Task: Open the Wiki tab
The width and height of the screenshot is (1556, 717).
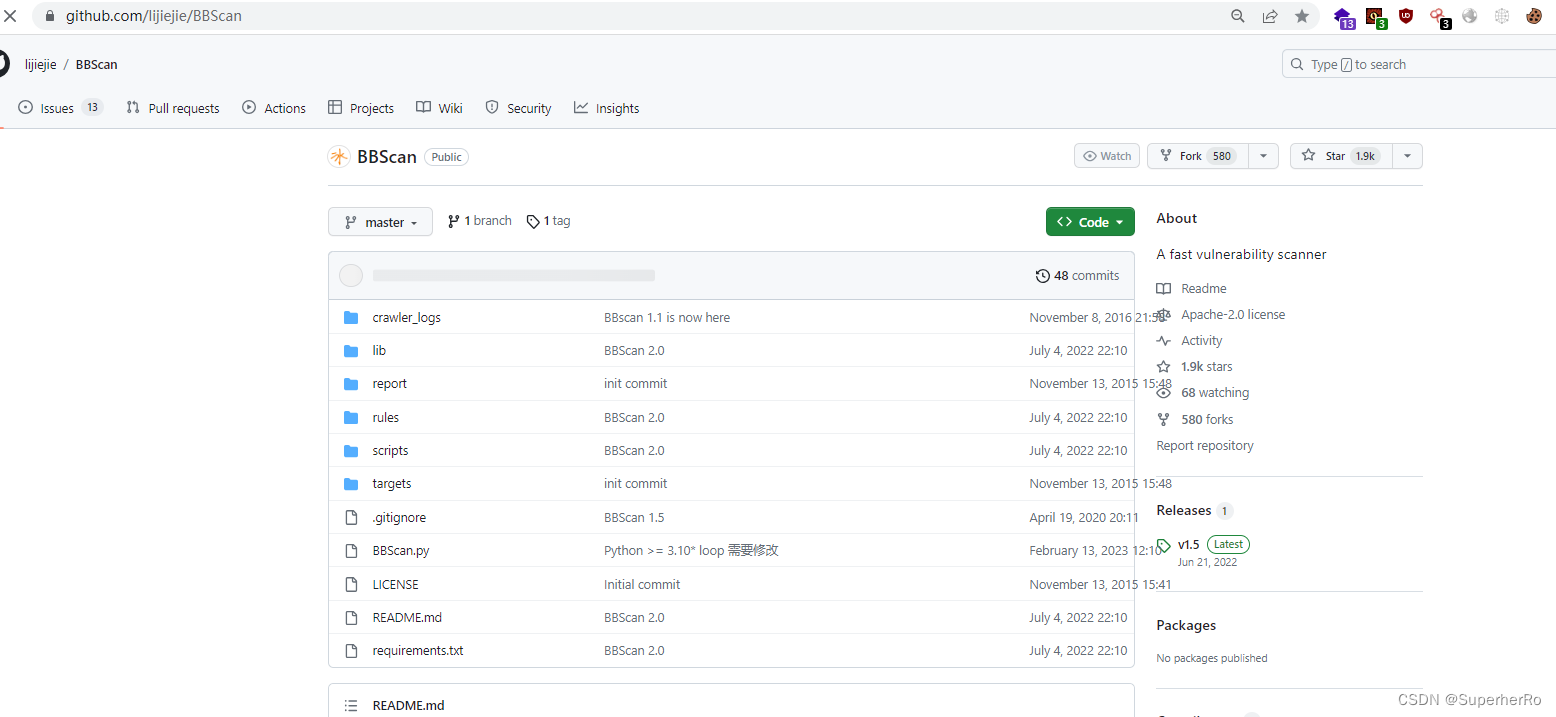Action: 439,108
